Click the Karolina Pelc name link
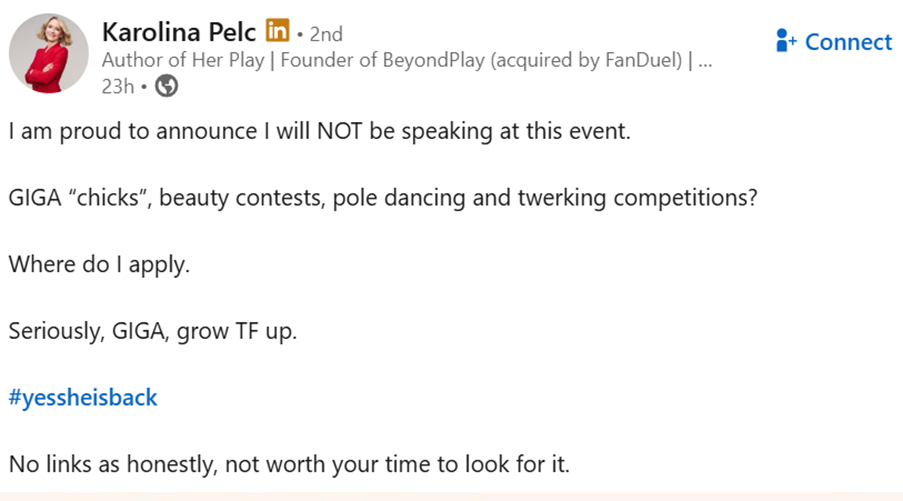The image size is (903, 501). point(179,32)
